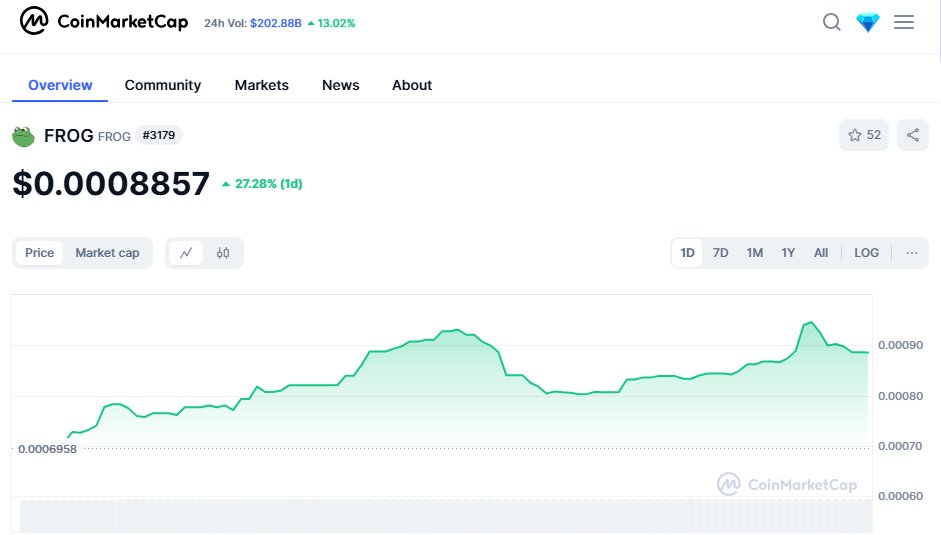The image size is (941, 535).
Task: Select Price chart mode
Action: 40,253
